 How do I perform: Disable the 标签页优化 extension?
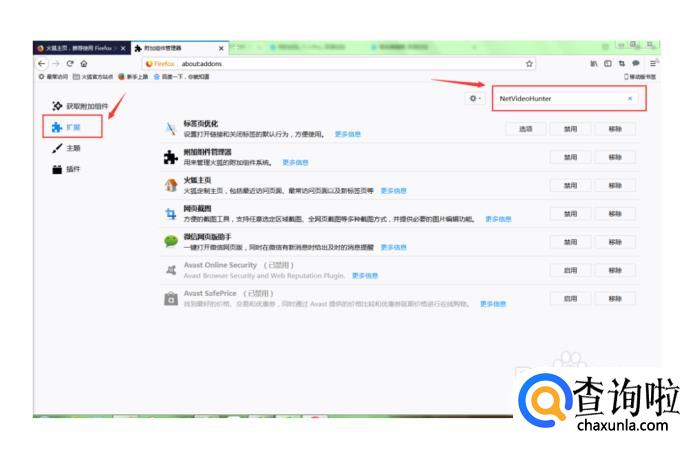pos(571,129)
